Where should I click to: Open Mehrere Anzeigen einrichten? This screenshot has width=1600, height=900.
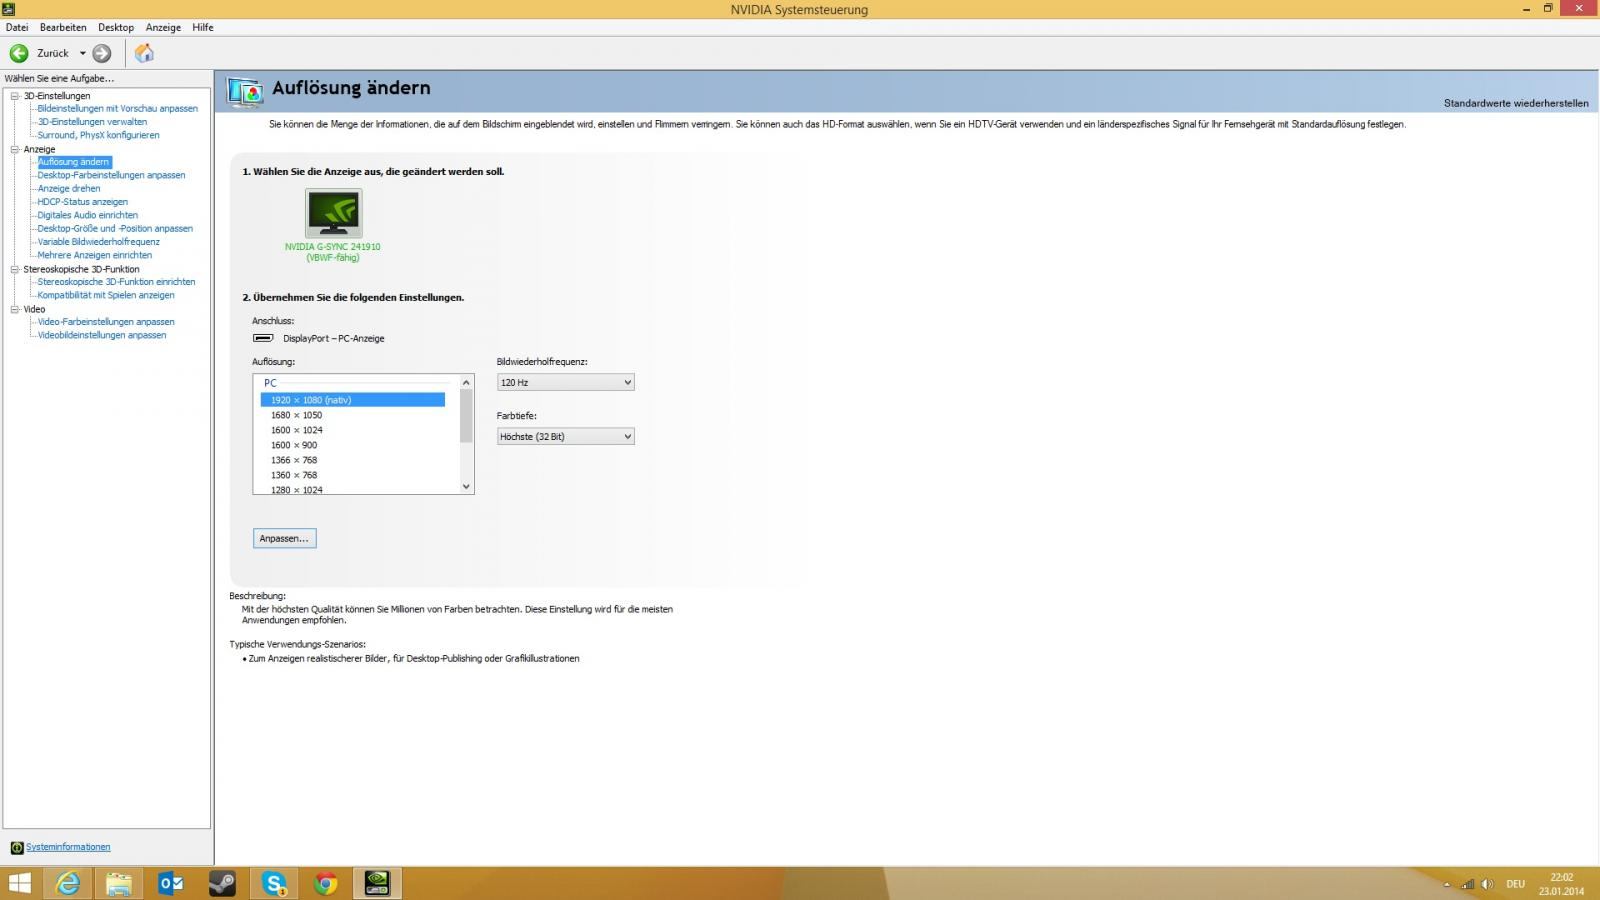[x=95, y=255]
